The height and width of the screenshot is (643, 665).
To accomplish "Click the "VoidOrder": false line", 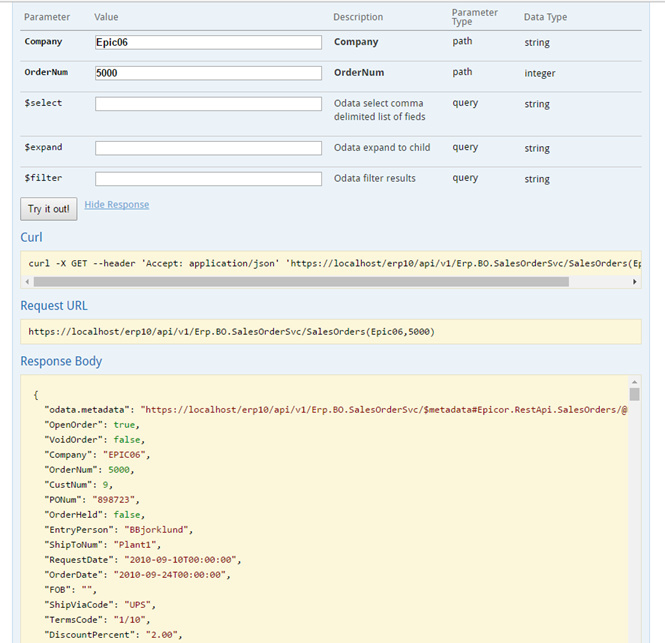I will click(x=95, y=440).
